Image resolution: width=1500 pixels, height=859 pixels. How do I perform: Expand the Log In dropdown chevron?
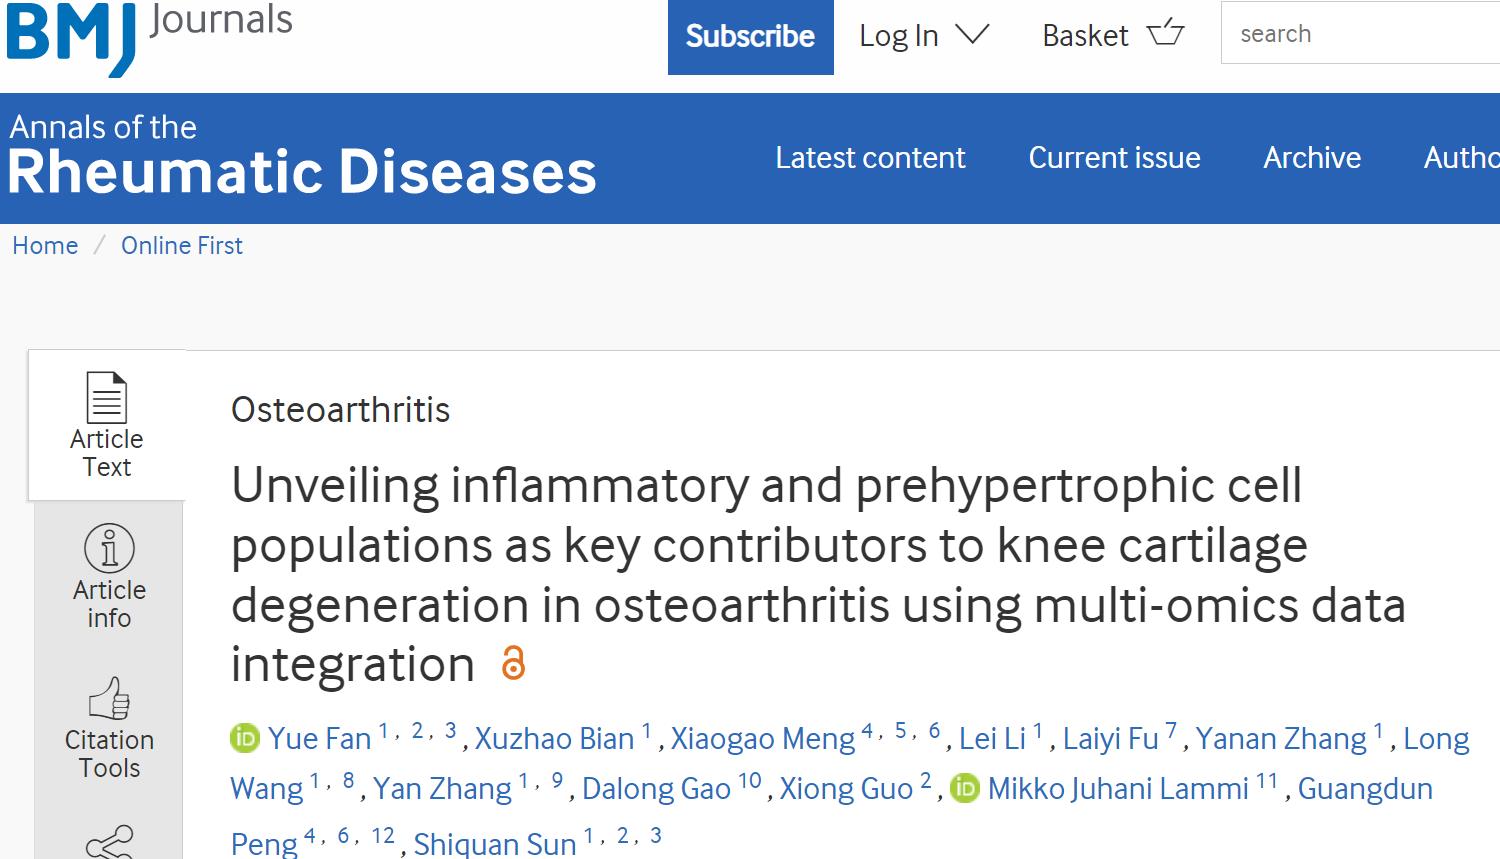[972, 35]
